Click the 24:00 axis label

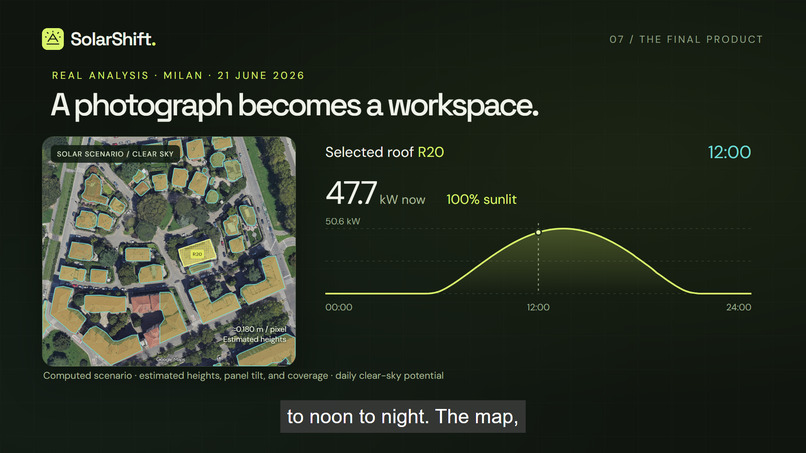tap(739, 307)
